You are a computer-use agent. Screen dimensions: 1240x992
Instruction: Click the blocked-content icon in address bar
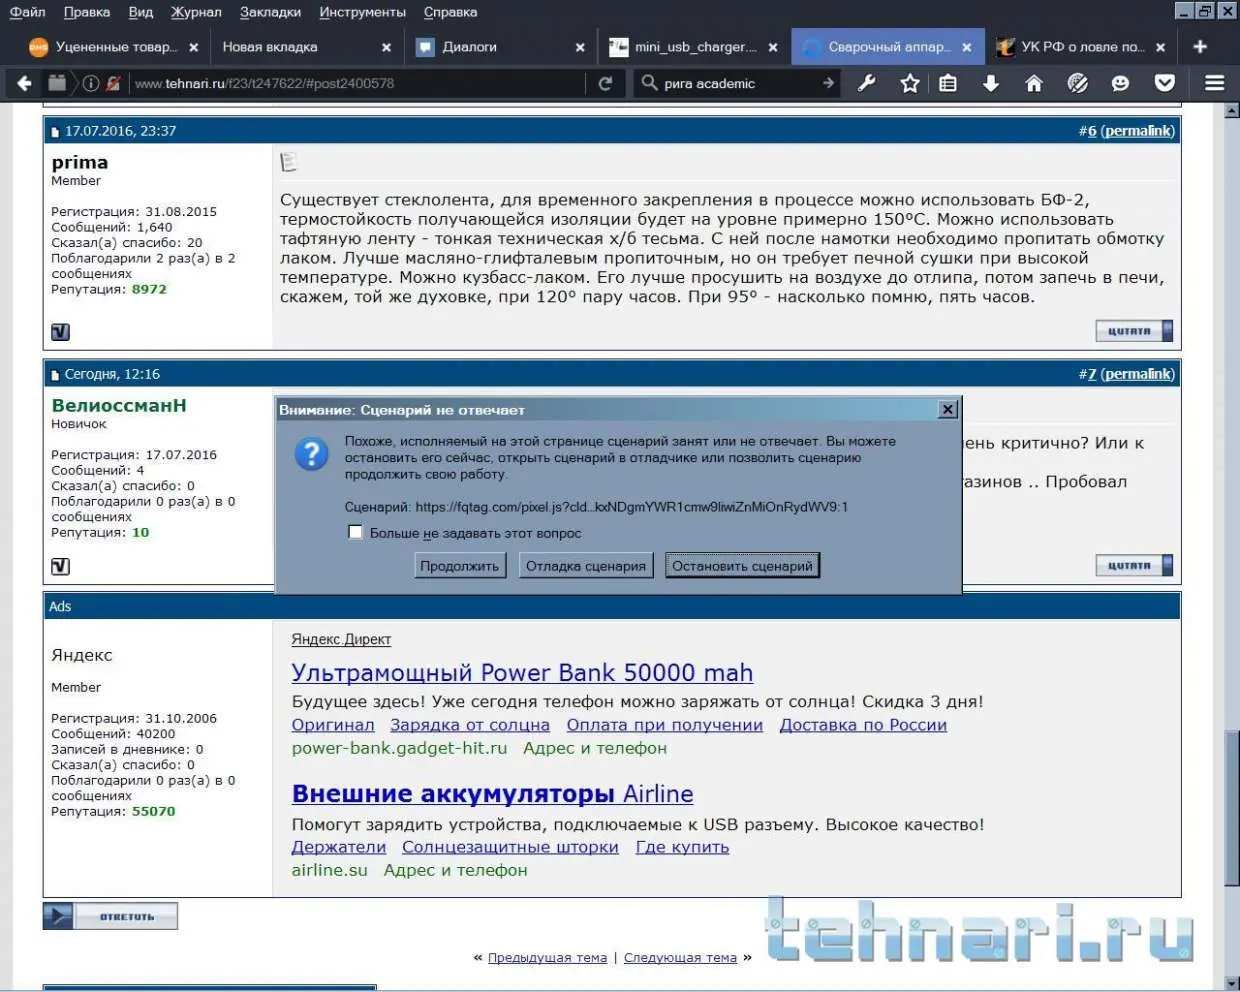click(x=114, y=83)
